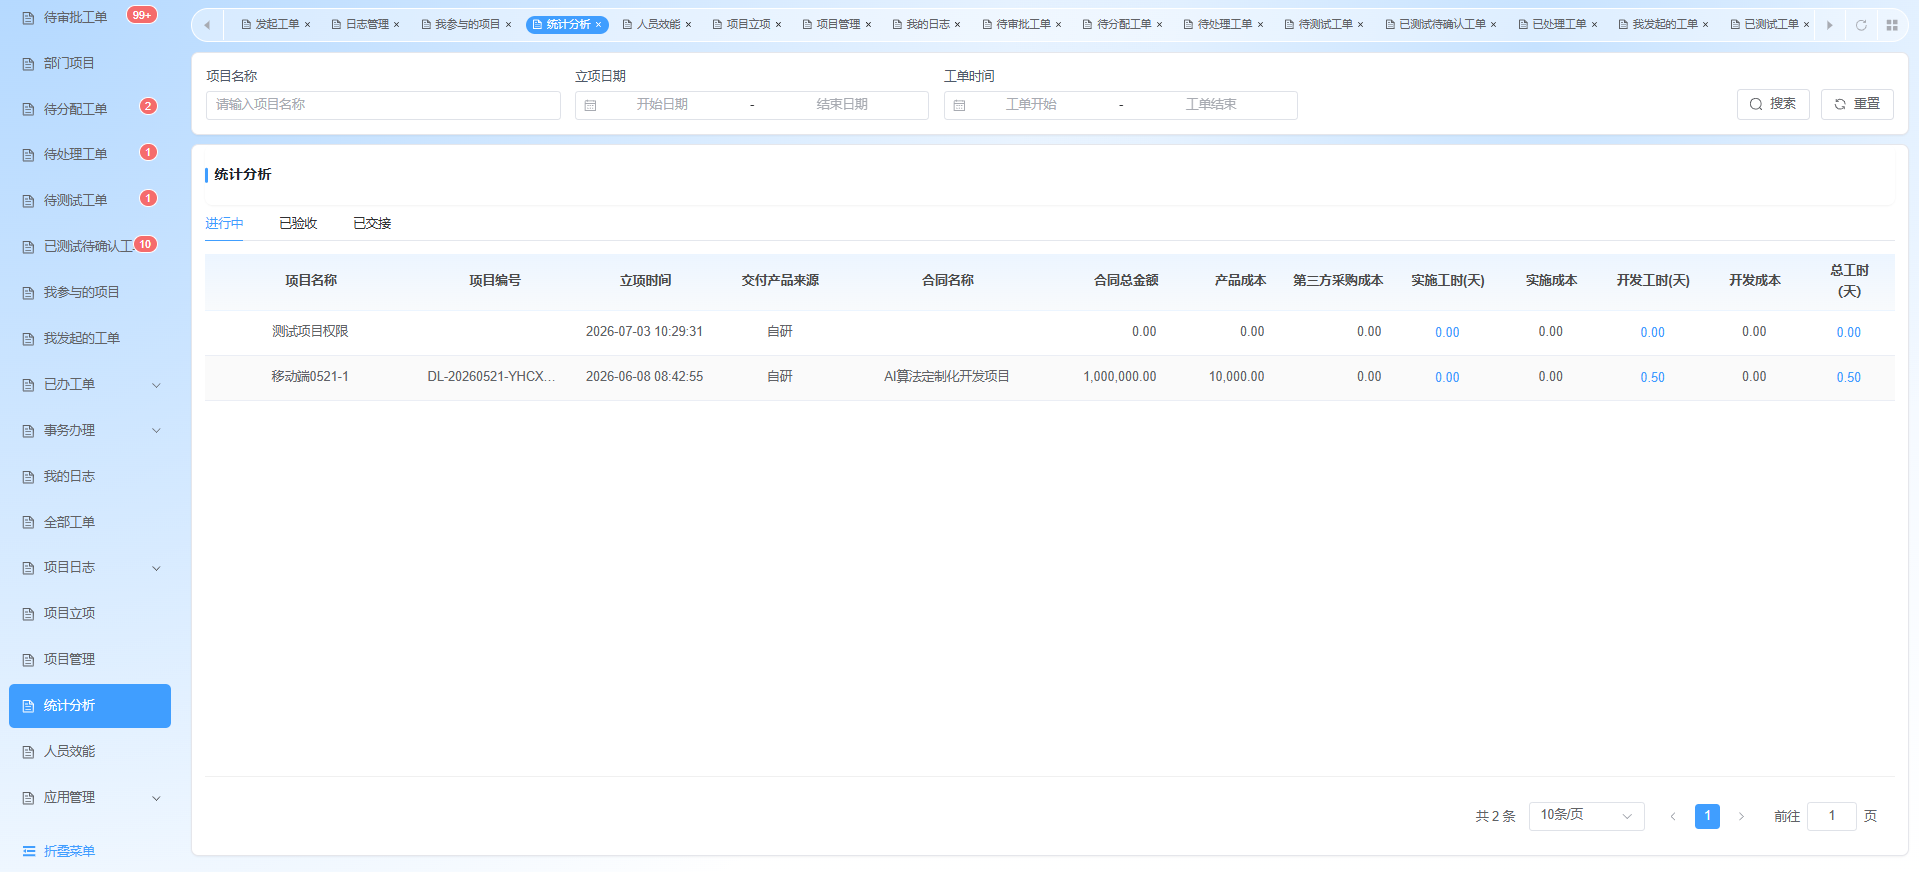This screenshot has width=1919, height=872.
Task: Close the 待分配工单 tab
Action: click(x=1159, y=25)
